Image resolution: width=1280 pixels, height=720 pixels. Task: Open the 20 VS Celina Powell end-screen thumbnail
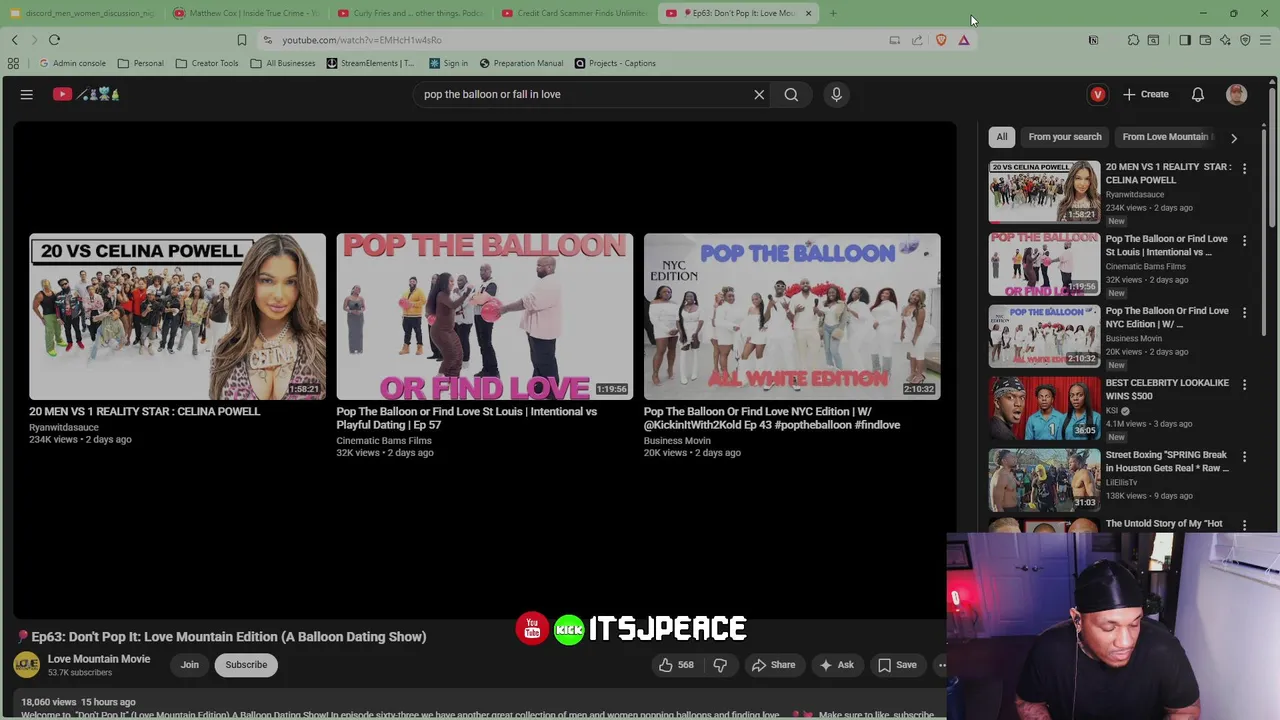(x=177, y=316)
